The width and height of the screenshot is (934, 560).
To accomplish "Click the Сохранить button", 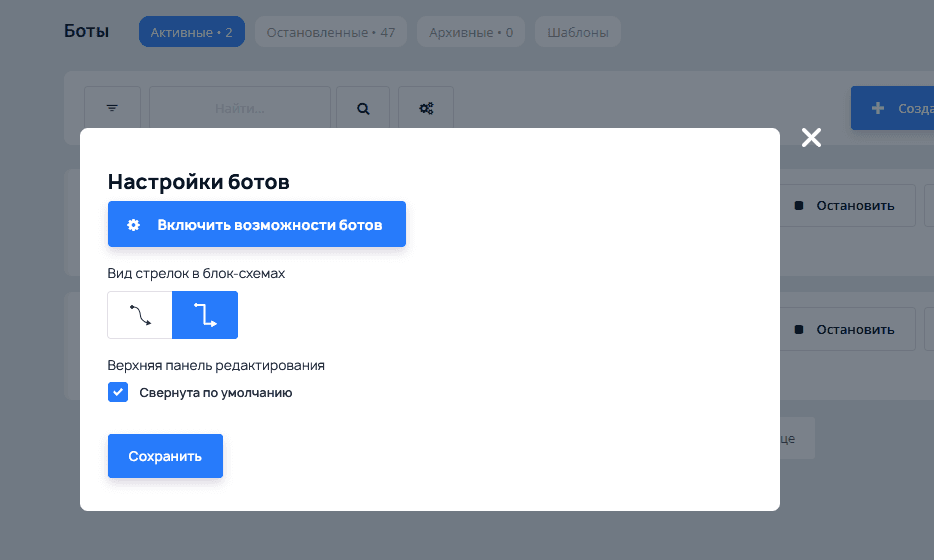I will pos(165,456).
